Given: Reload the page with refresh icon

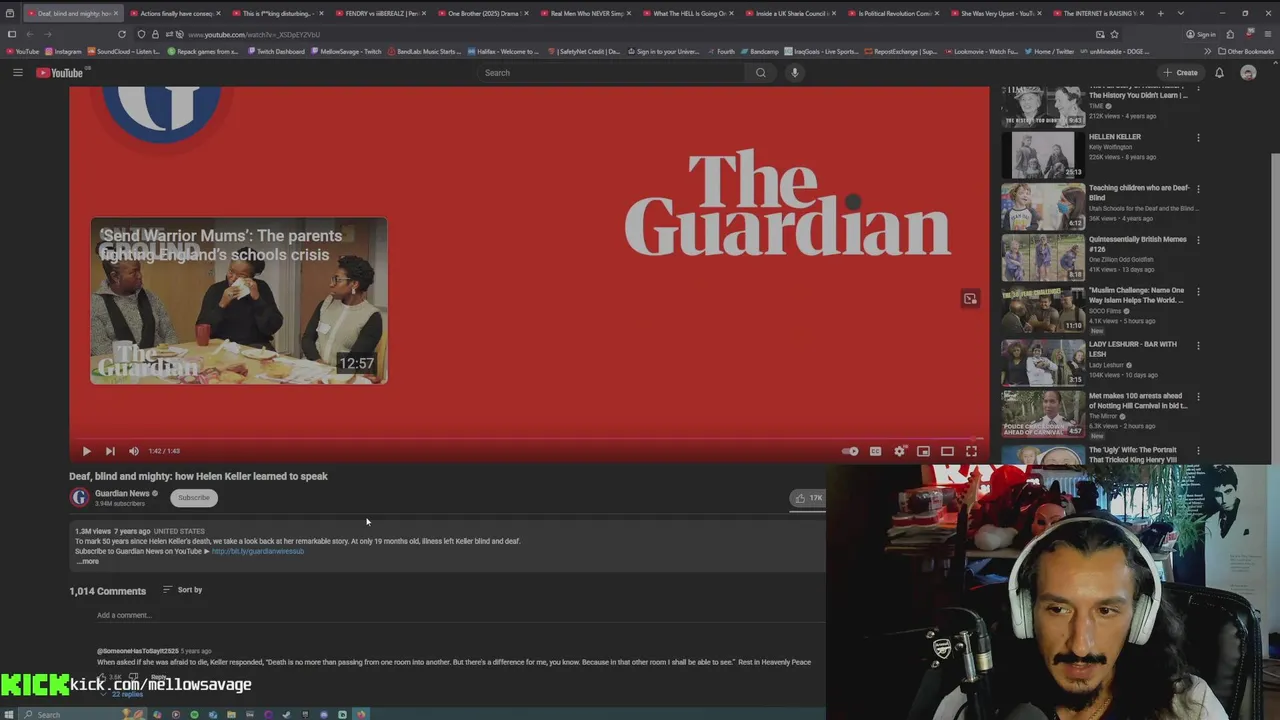Looking at the screenshot, I should tap(121, 34).
